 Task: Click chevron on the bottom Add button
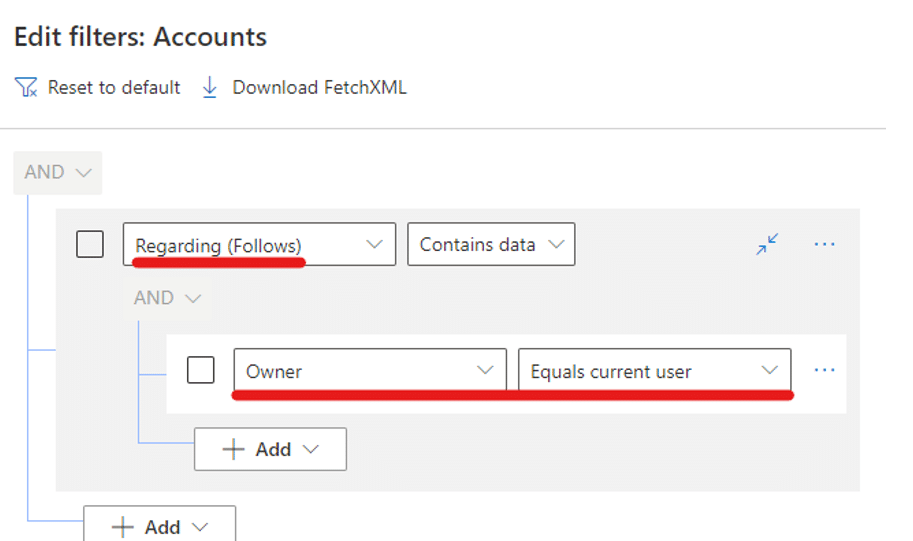(x=199, y=527)
